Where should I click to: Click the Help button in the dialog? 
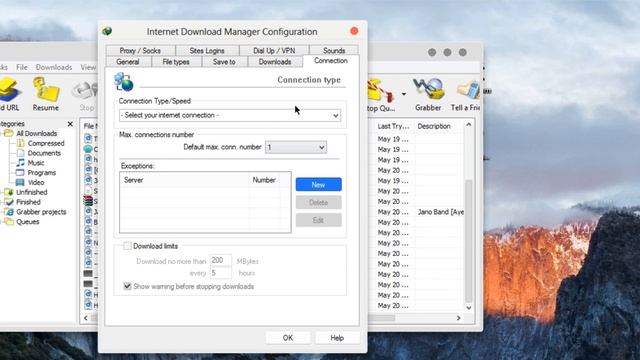coord(337,338)
